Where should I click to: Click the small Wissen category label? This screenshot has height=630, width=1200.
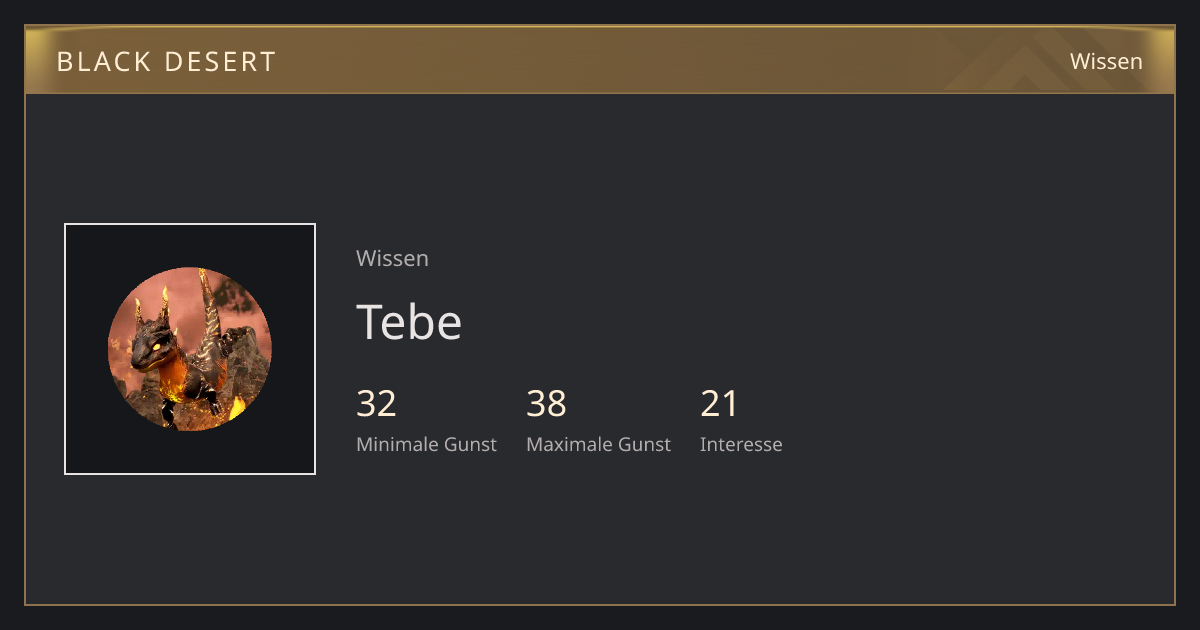[x=392, y=258]
